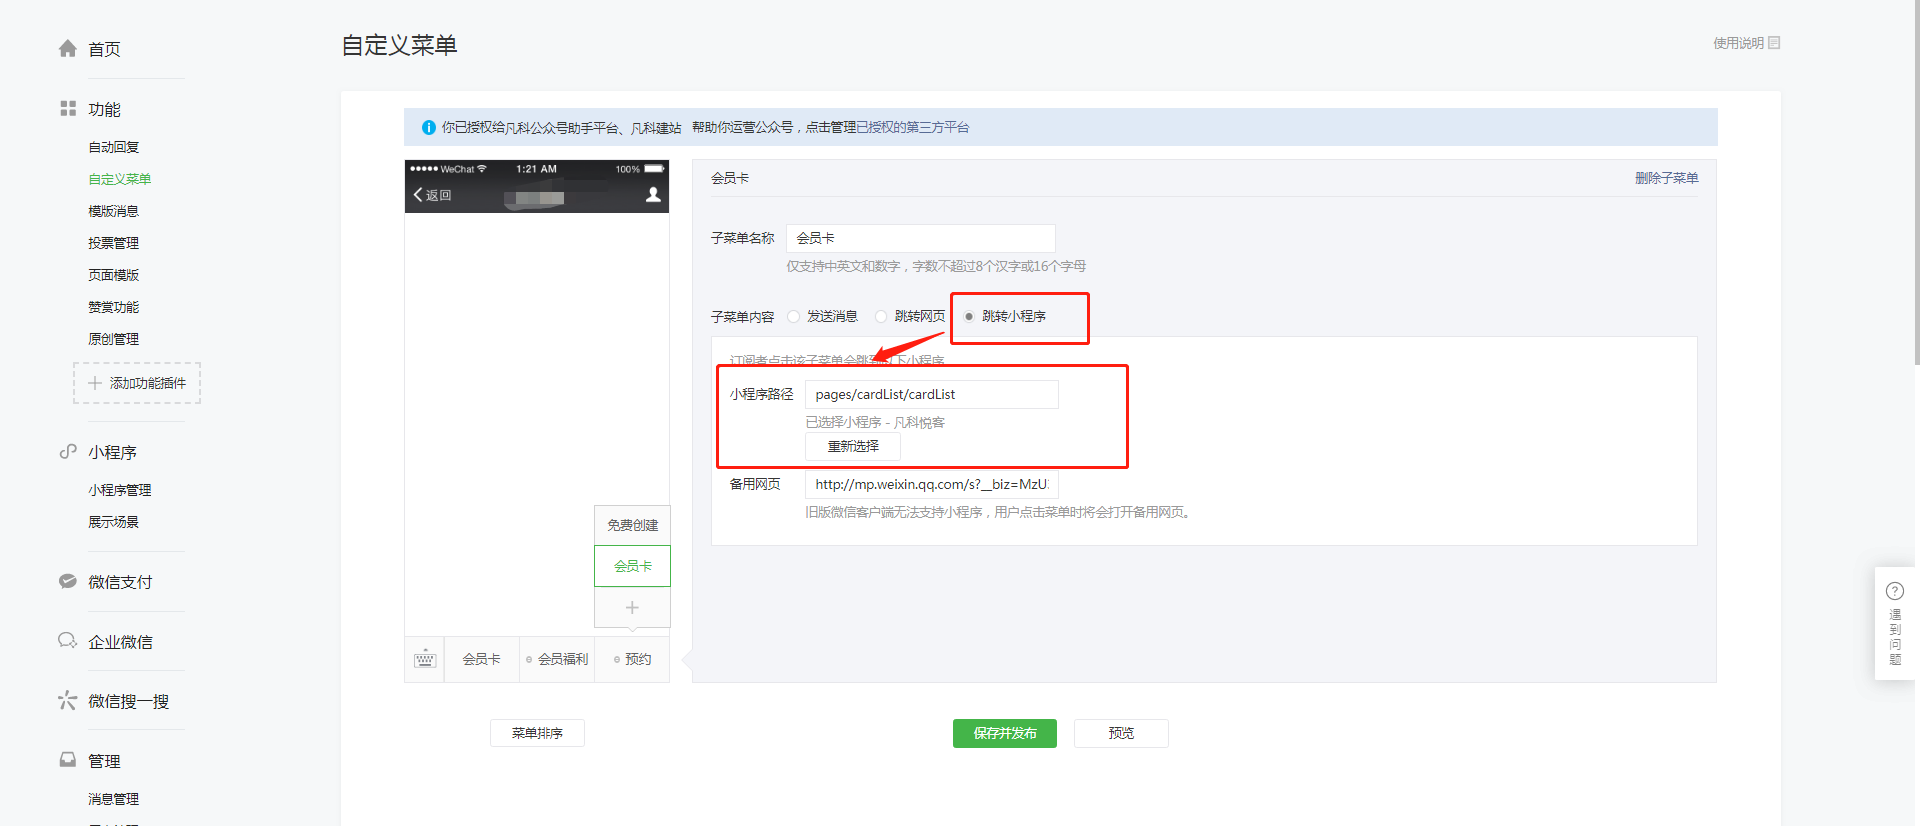Click the plus icon in 添加功能插件
The image size is (1920, 826).
tap(95, 383)
